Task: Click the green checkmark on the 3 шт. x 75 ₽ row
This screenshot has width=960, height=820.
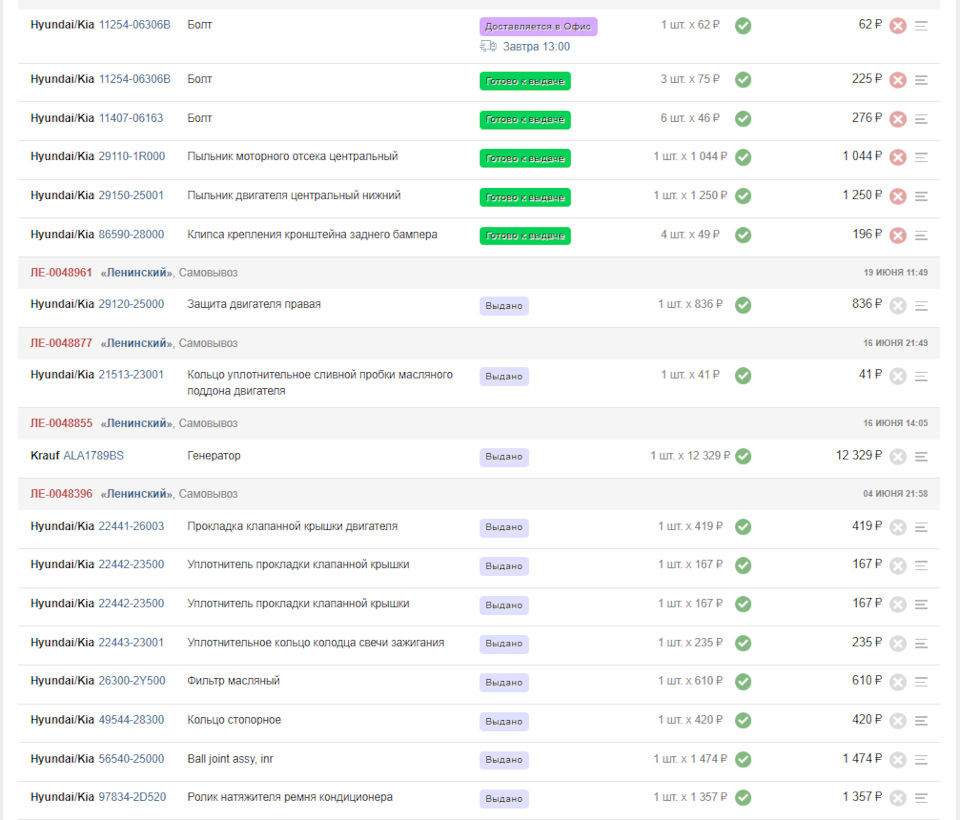Action: point(743,80)
